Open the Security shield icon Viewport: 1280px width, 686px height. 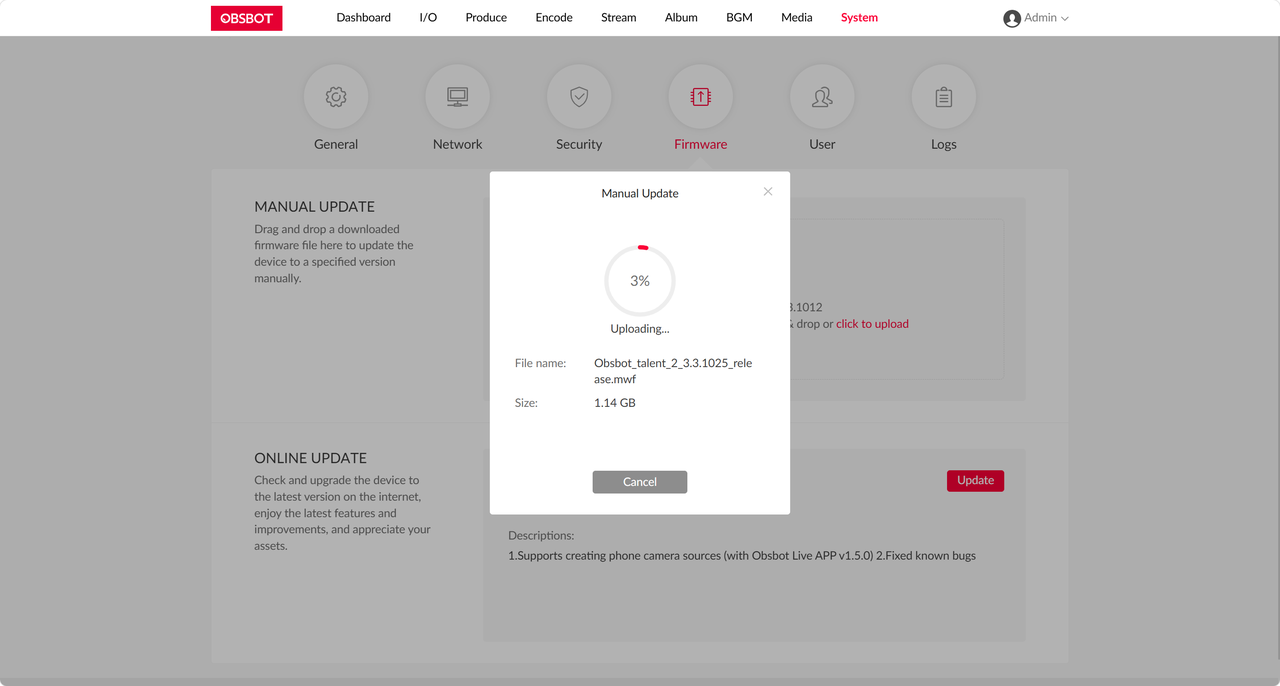pyautogui.click(x=579, y=97)
